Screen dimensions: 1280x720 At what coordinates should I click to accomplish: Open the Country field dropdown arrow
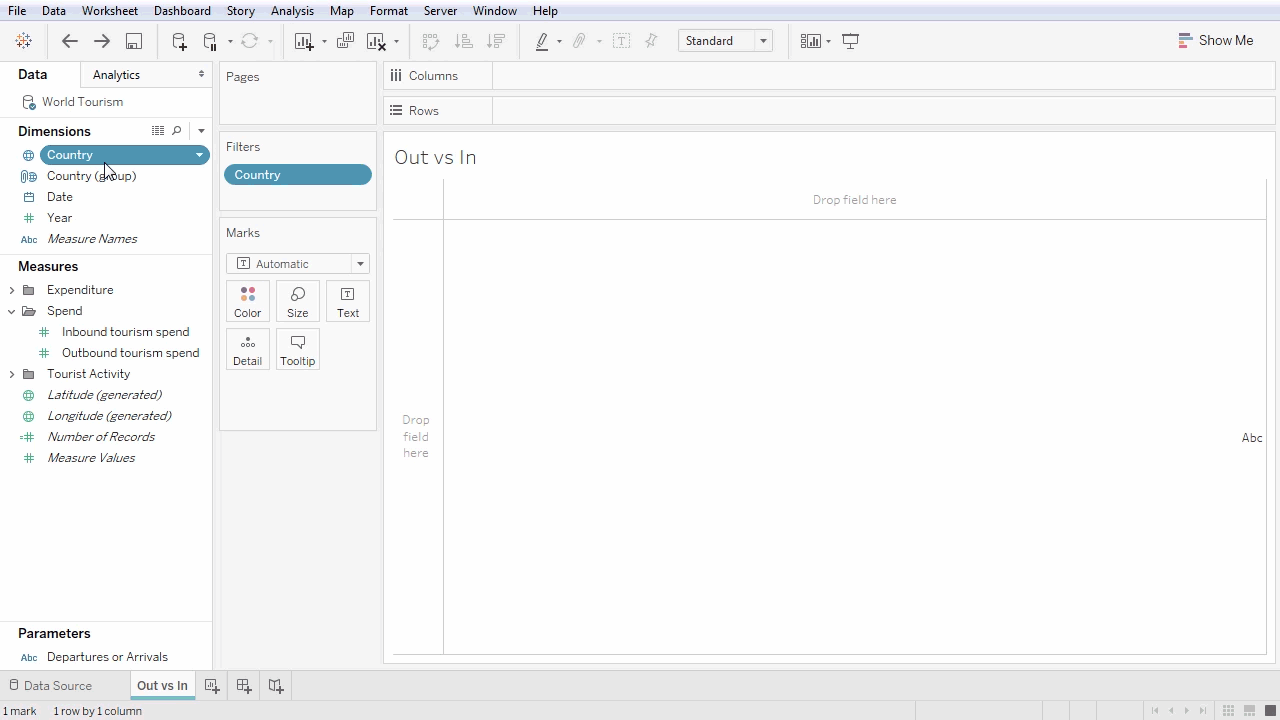click(199, 155)
